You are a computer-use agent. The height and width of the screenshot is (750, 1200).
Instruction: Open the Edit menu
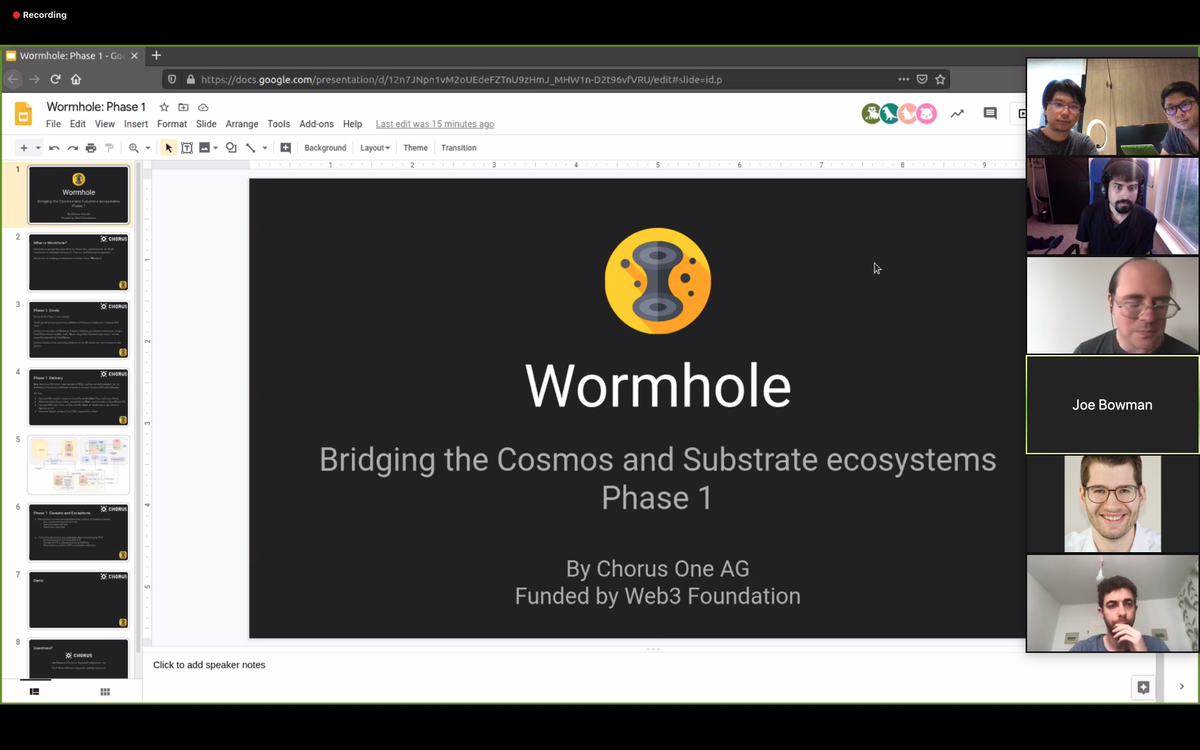click(78, 124)
